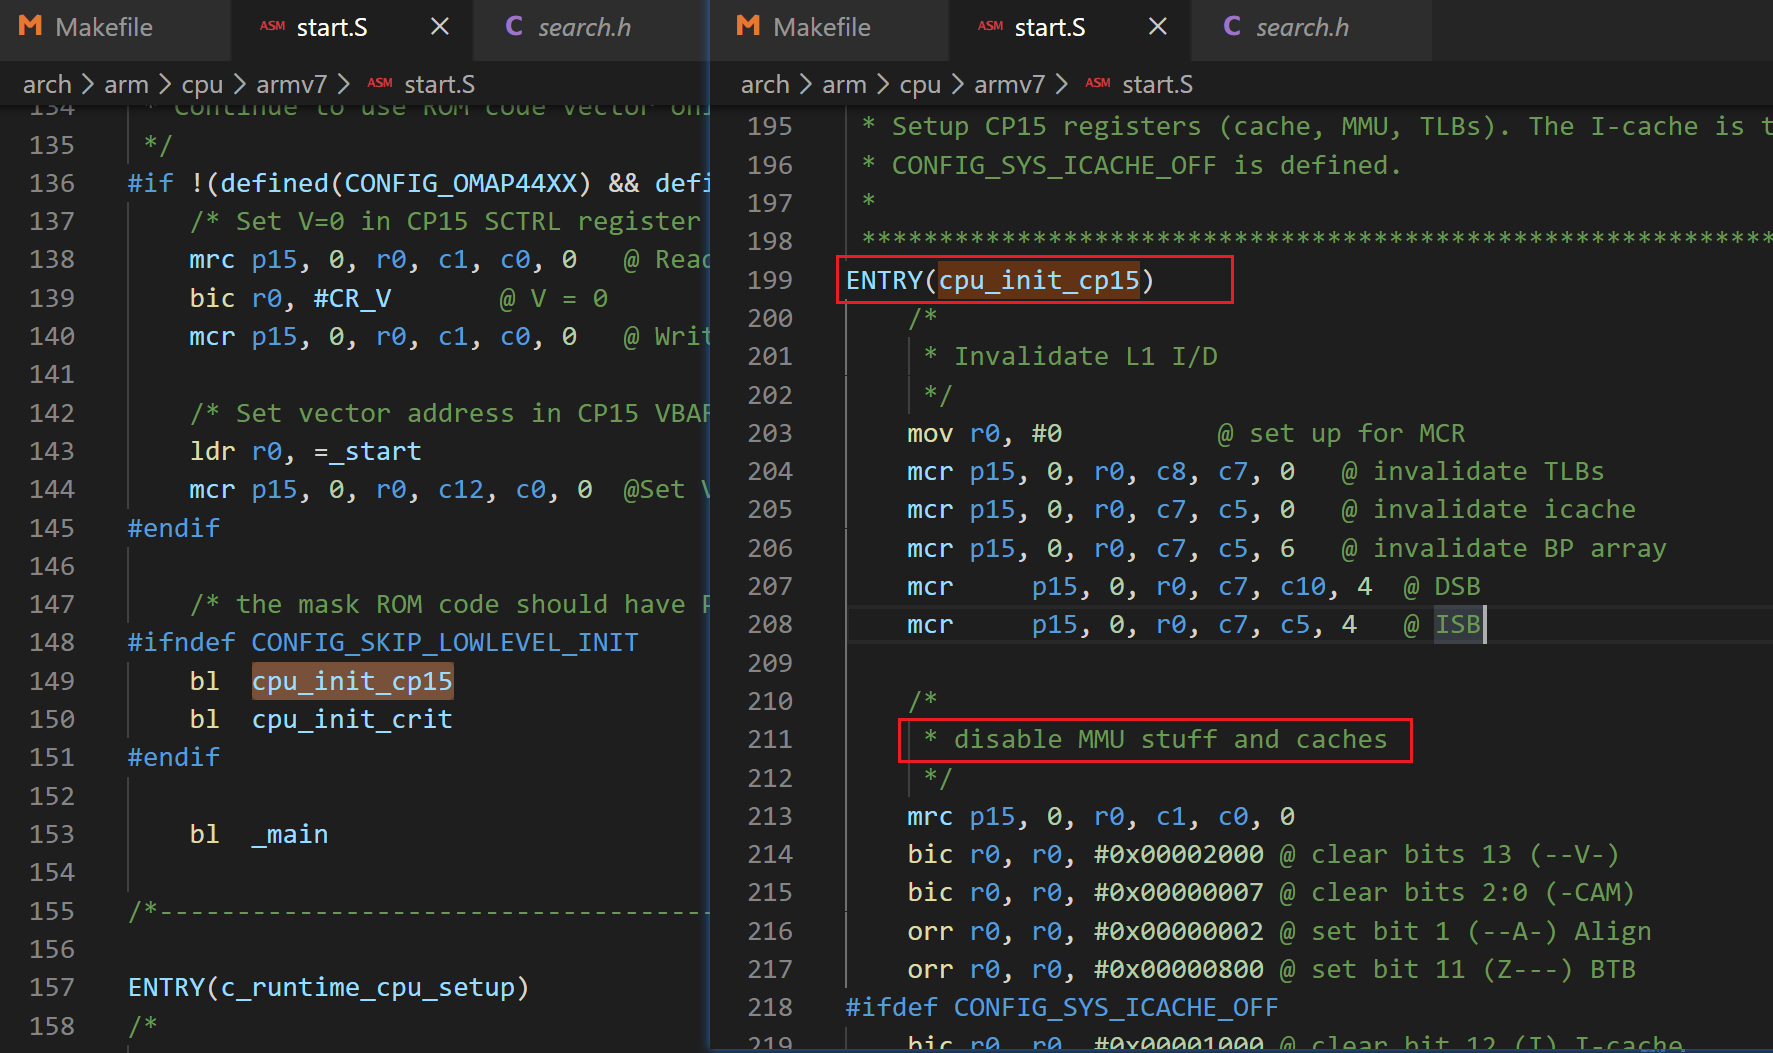Click 'start.S' breadcrumb in right editor
The width and height of the screenshot is (1773, 1053).
(x=1157, y=85)
